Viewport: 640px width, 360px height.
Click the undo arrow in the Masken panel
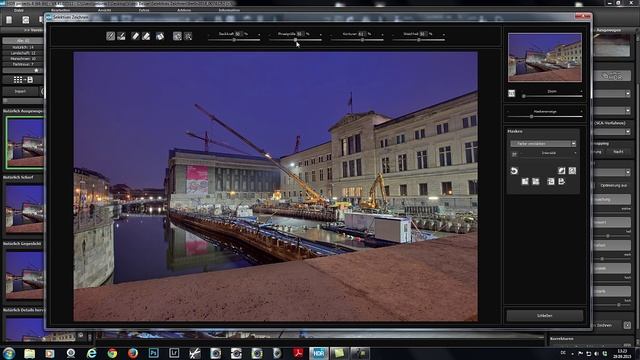point(514,171)
